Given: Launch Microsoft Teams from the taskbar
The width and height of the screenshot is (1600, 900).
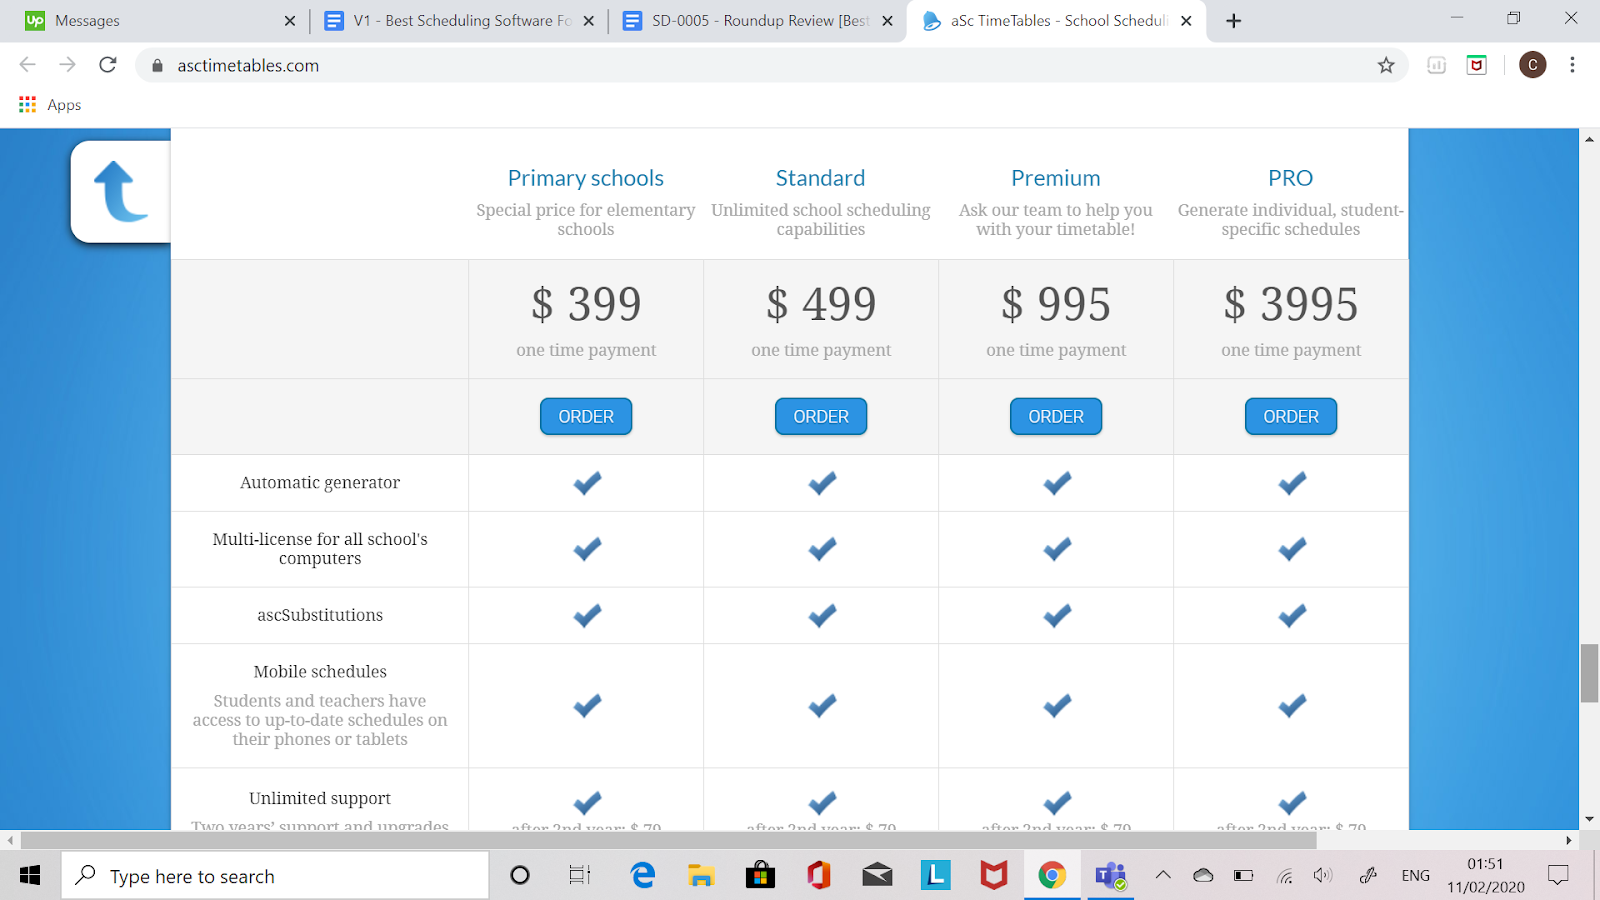Looking at the screenshot, I should [1110, 875].
